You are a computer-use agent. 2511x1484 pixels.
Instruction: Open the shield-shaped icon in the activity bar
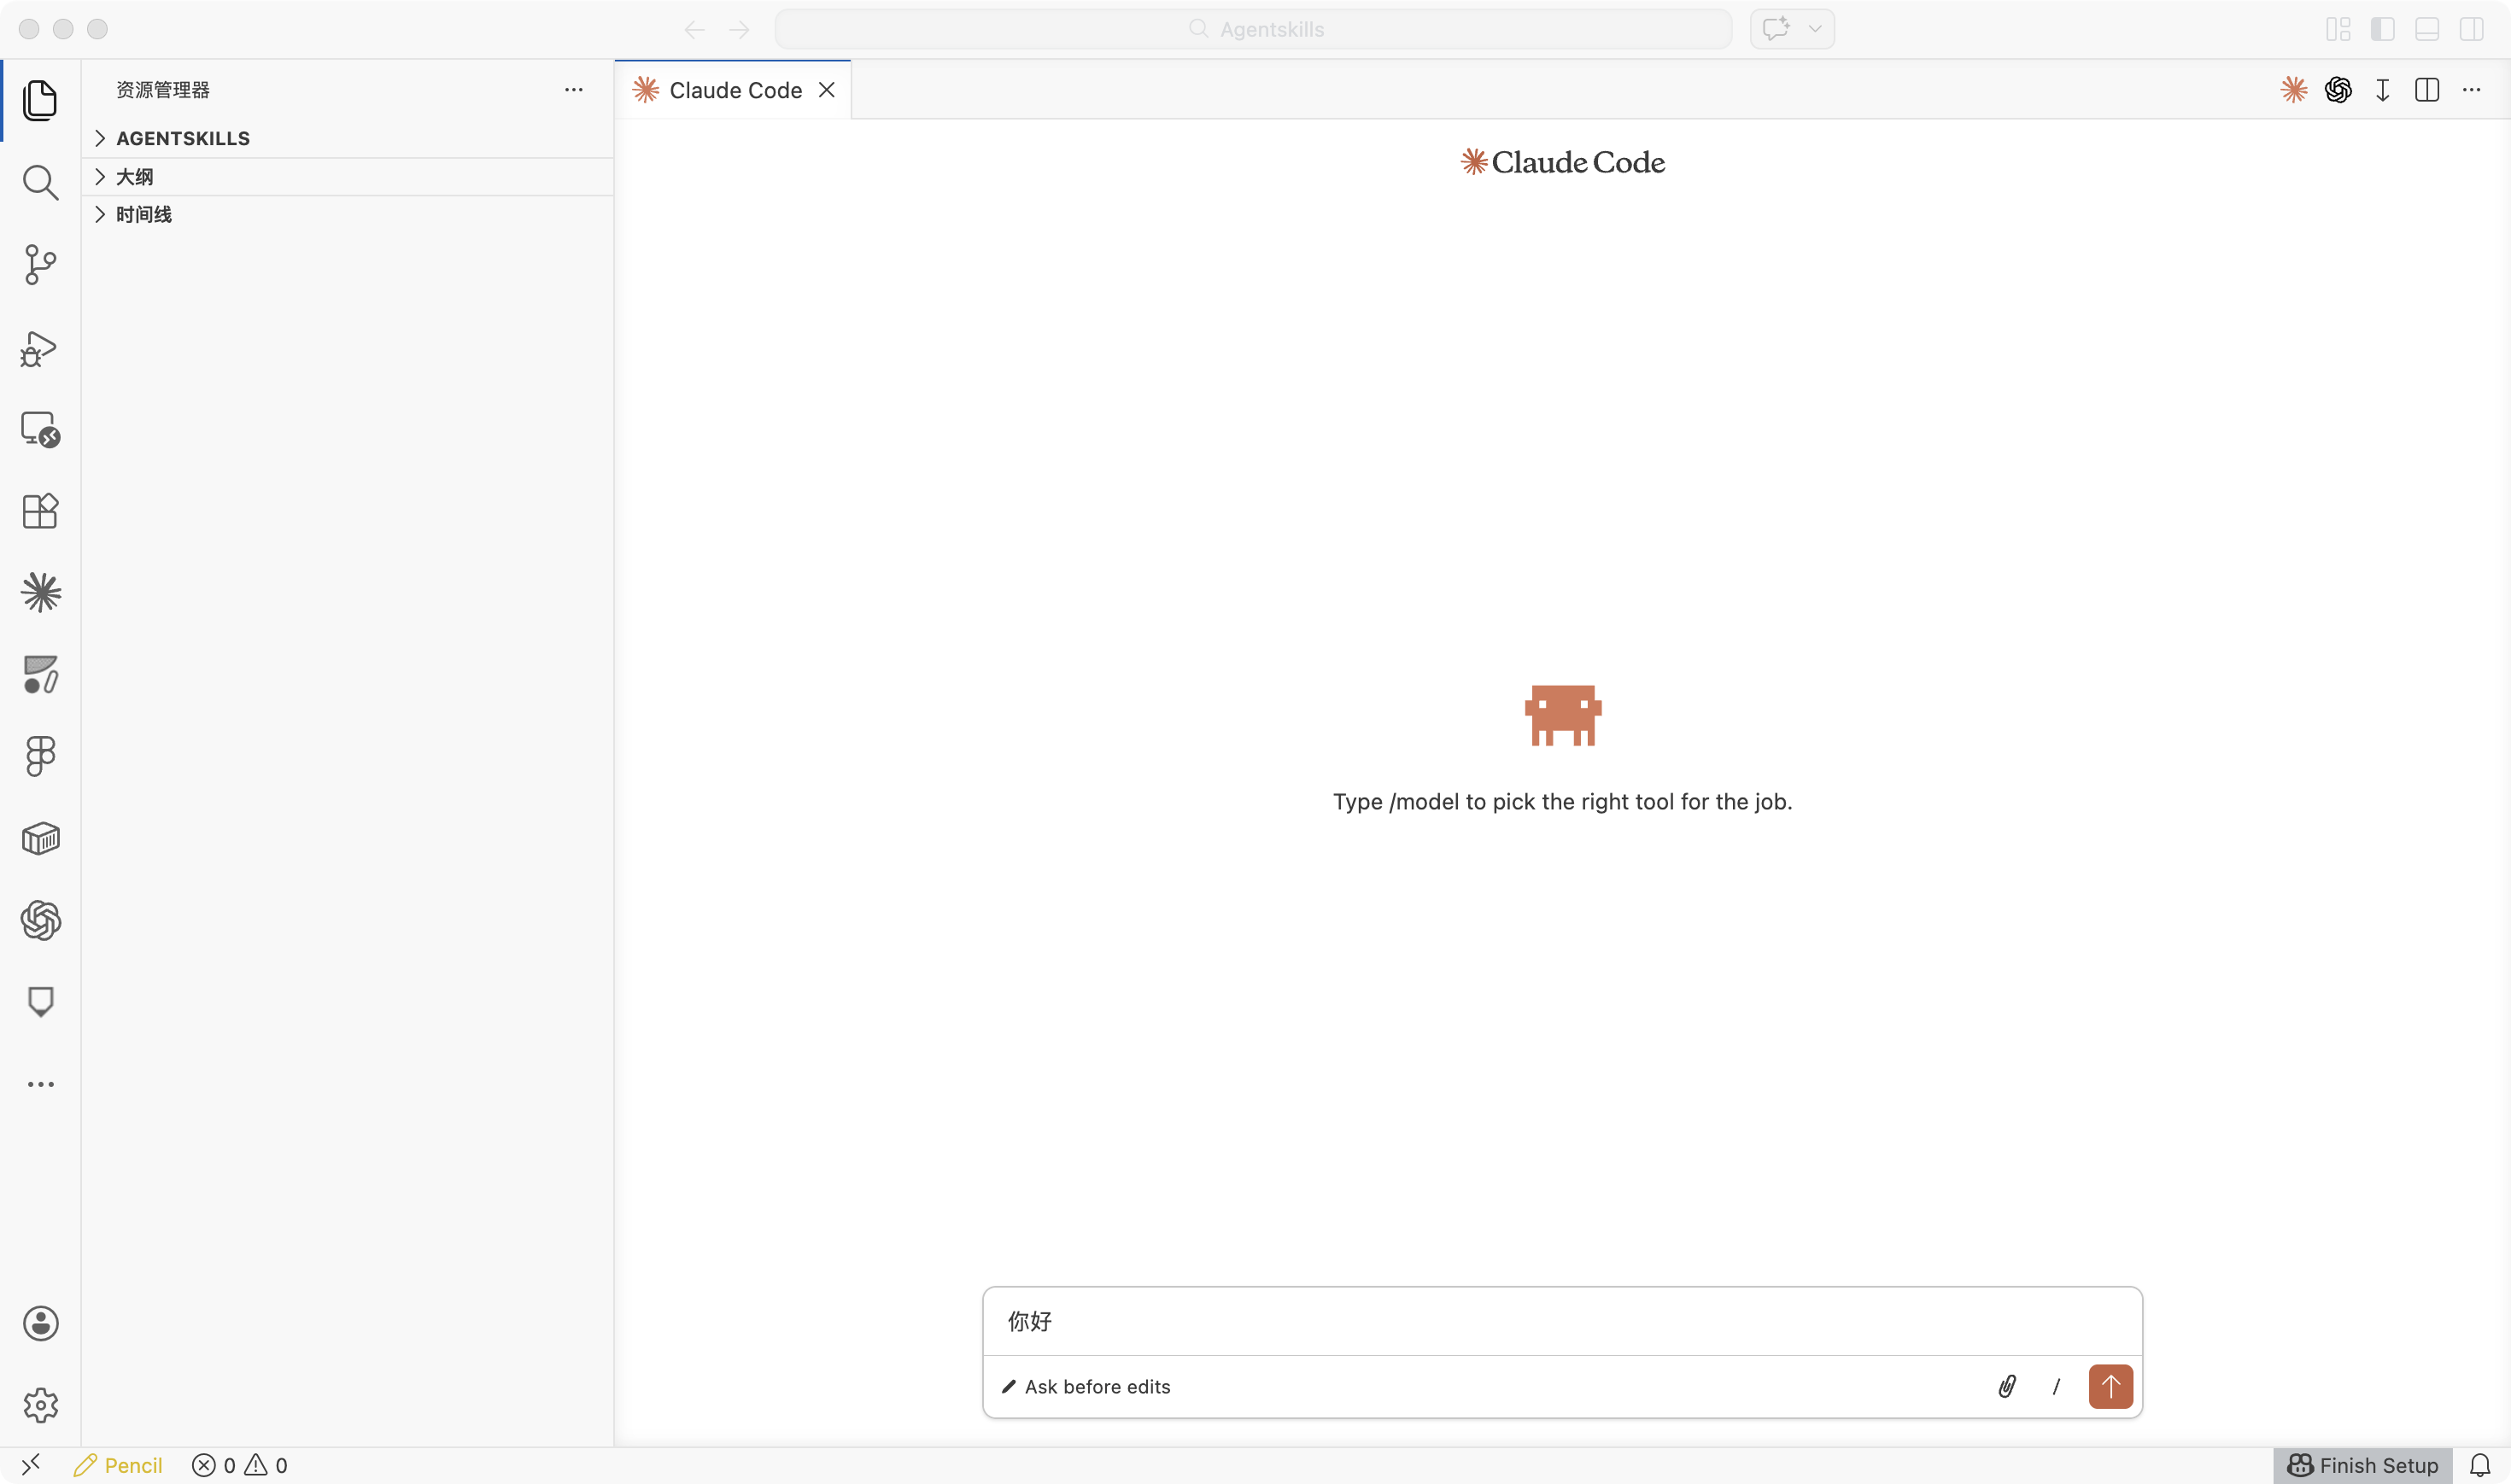point(40,1001)
